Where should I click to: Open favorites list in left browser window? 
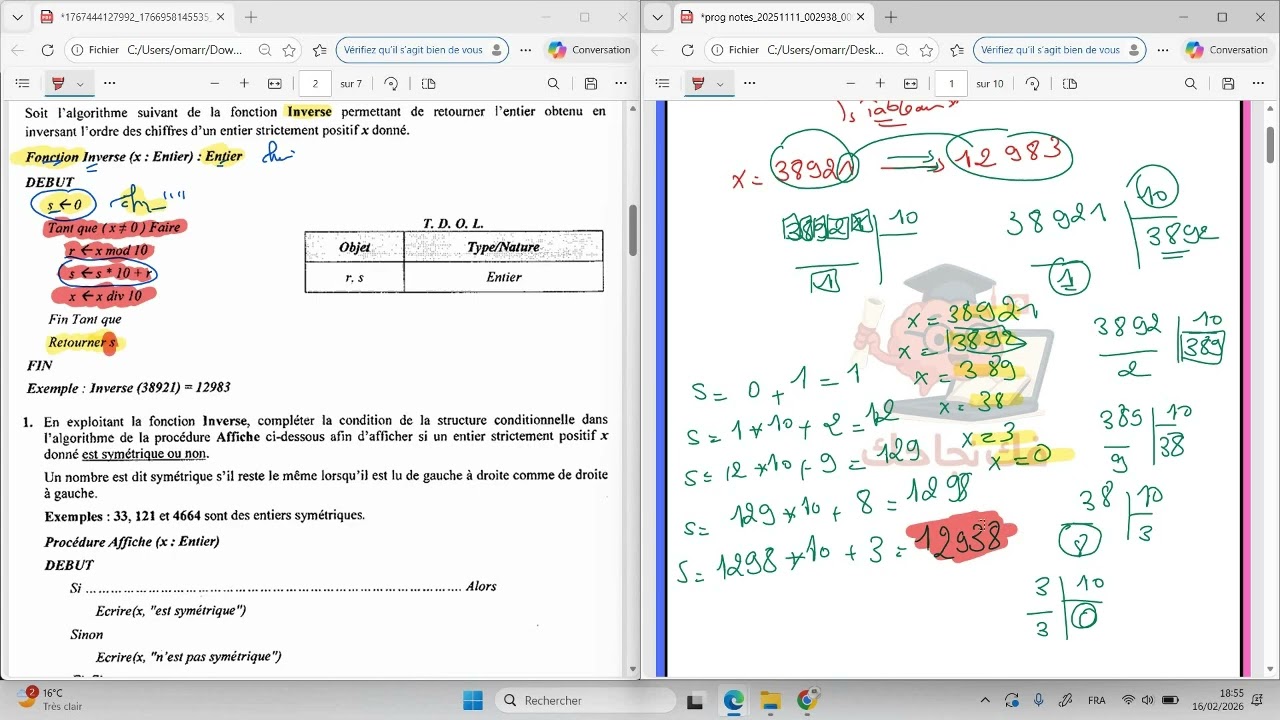coord(319,50)
